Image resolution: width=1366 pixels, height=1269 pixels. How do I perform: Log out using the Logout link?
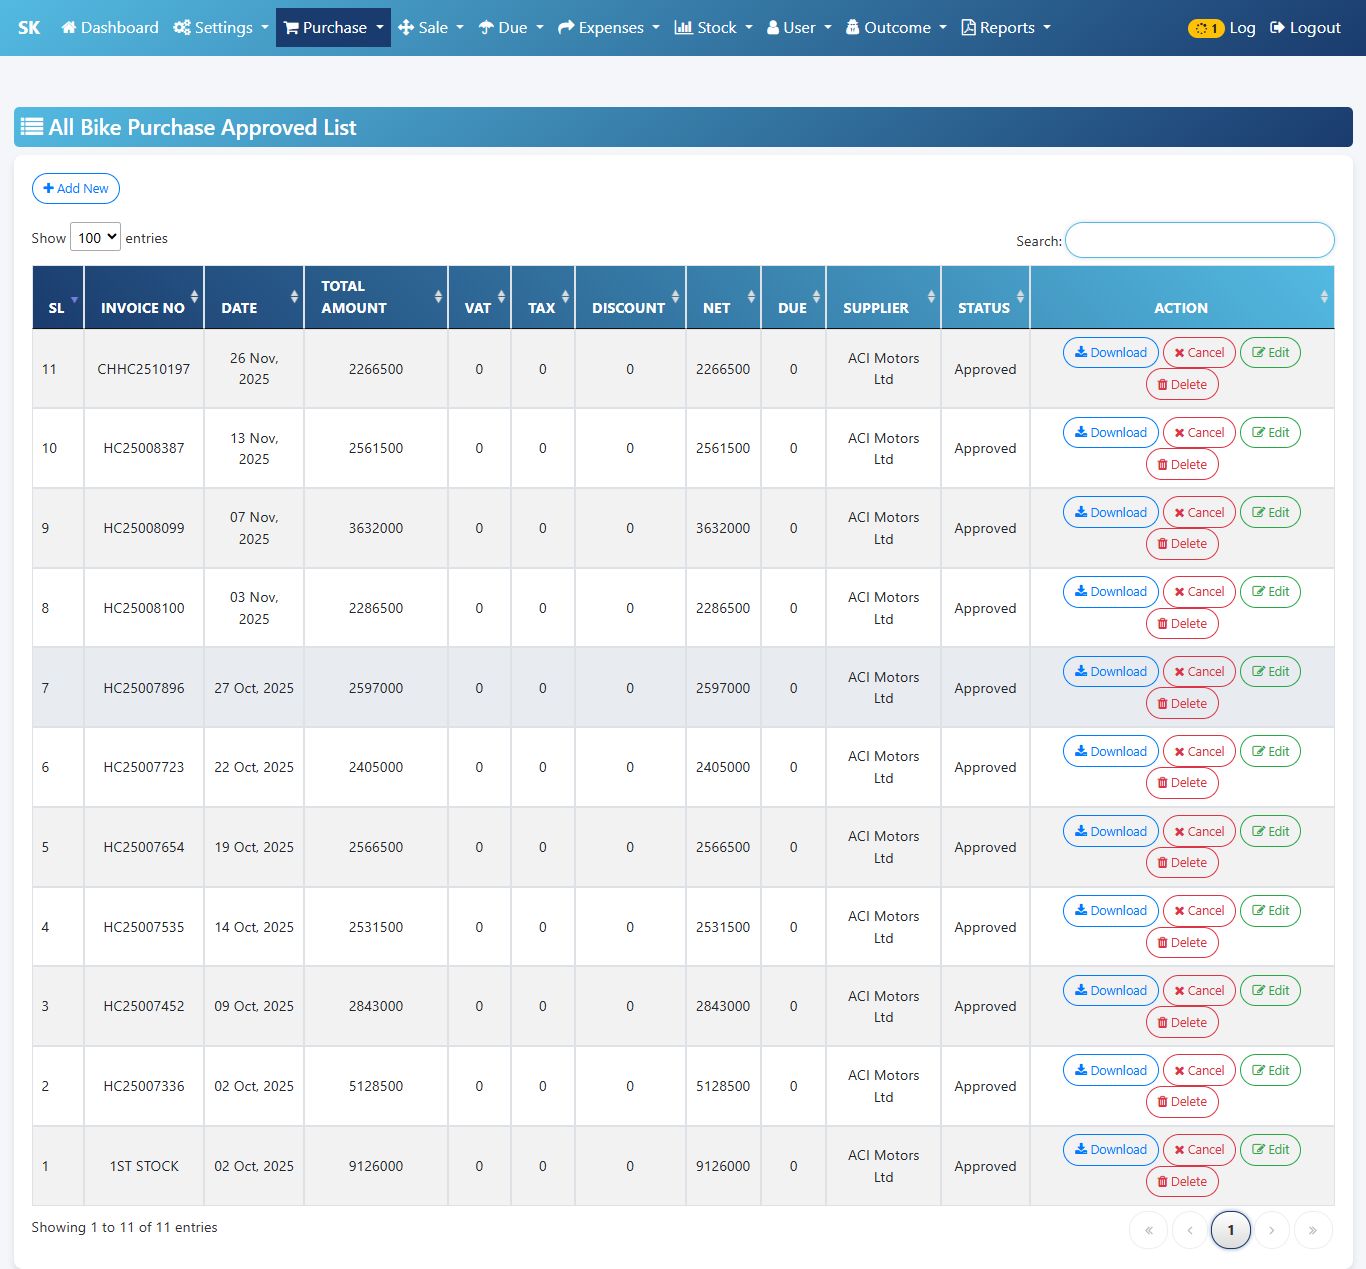[1305, 28]
